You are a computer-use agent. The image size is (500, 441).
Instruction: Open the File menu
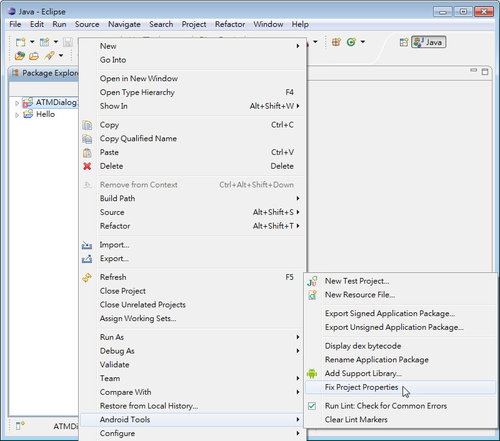(15, 24)
